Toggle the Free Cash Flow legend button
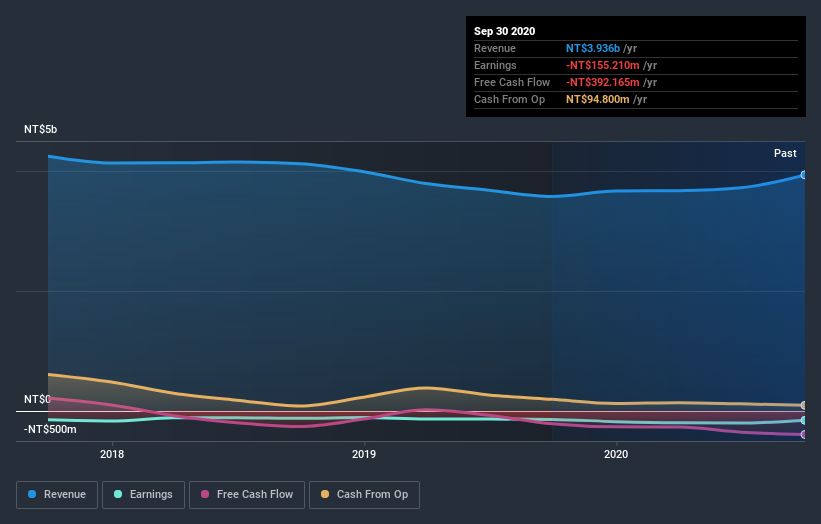821x524 pixels. tap(247, 495)
